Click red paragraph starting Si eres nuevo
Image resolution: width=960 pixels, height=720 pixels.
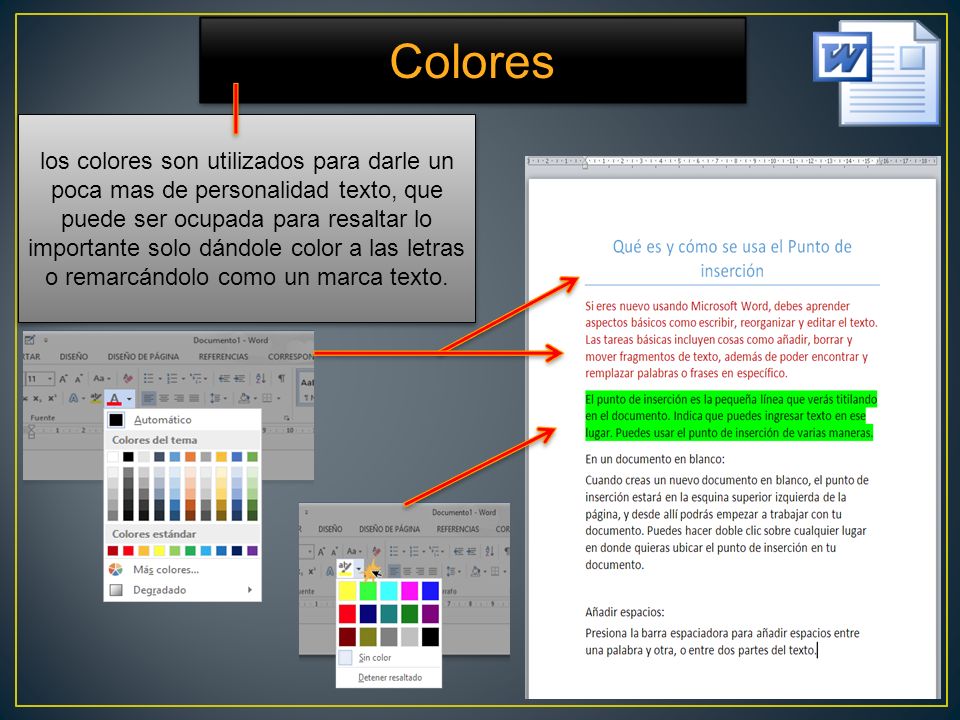click(731, 340)
